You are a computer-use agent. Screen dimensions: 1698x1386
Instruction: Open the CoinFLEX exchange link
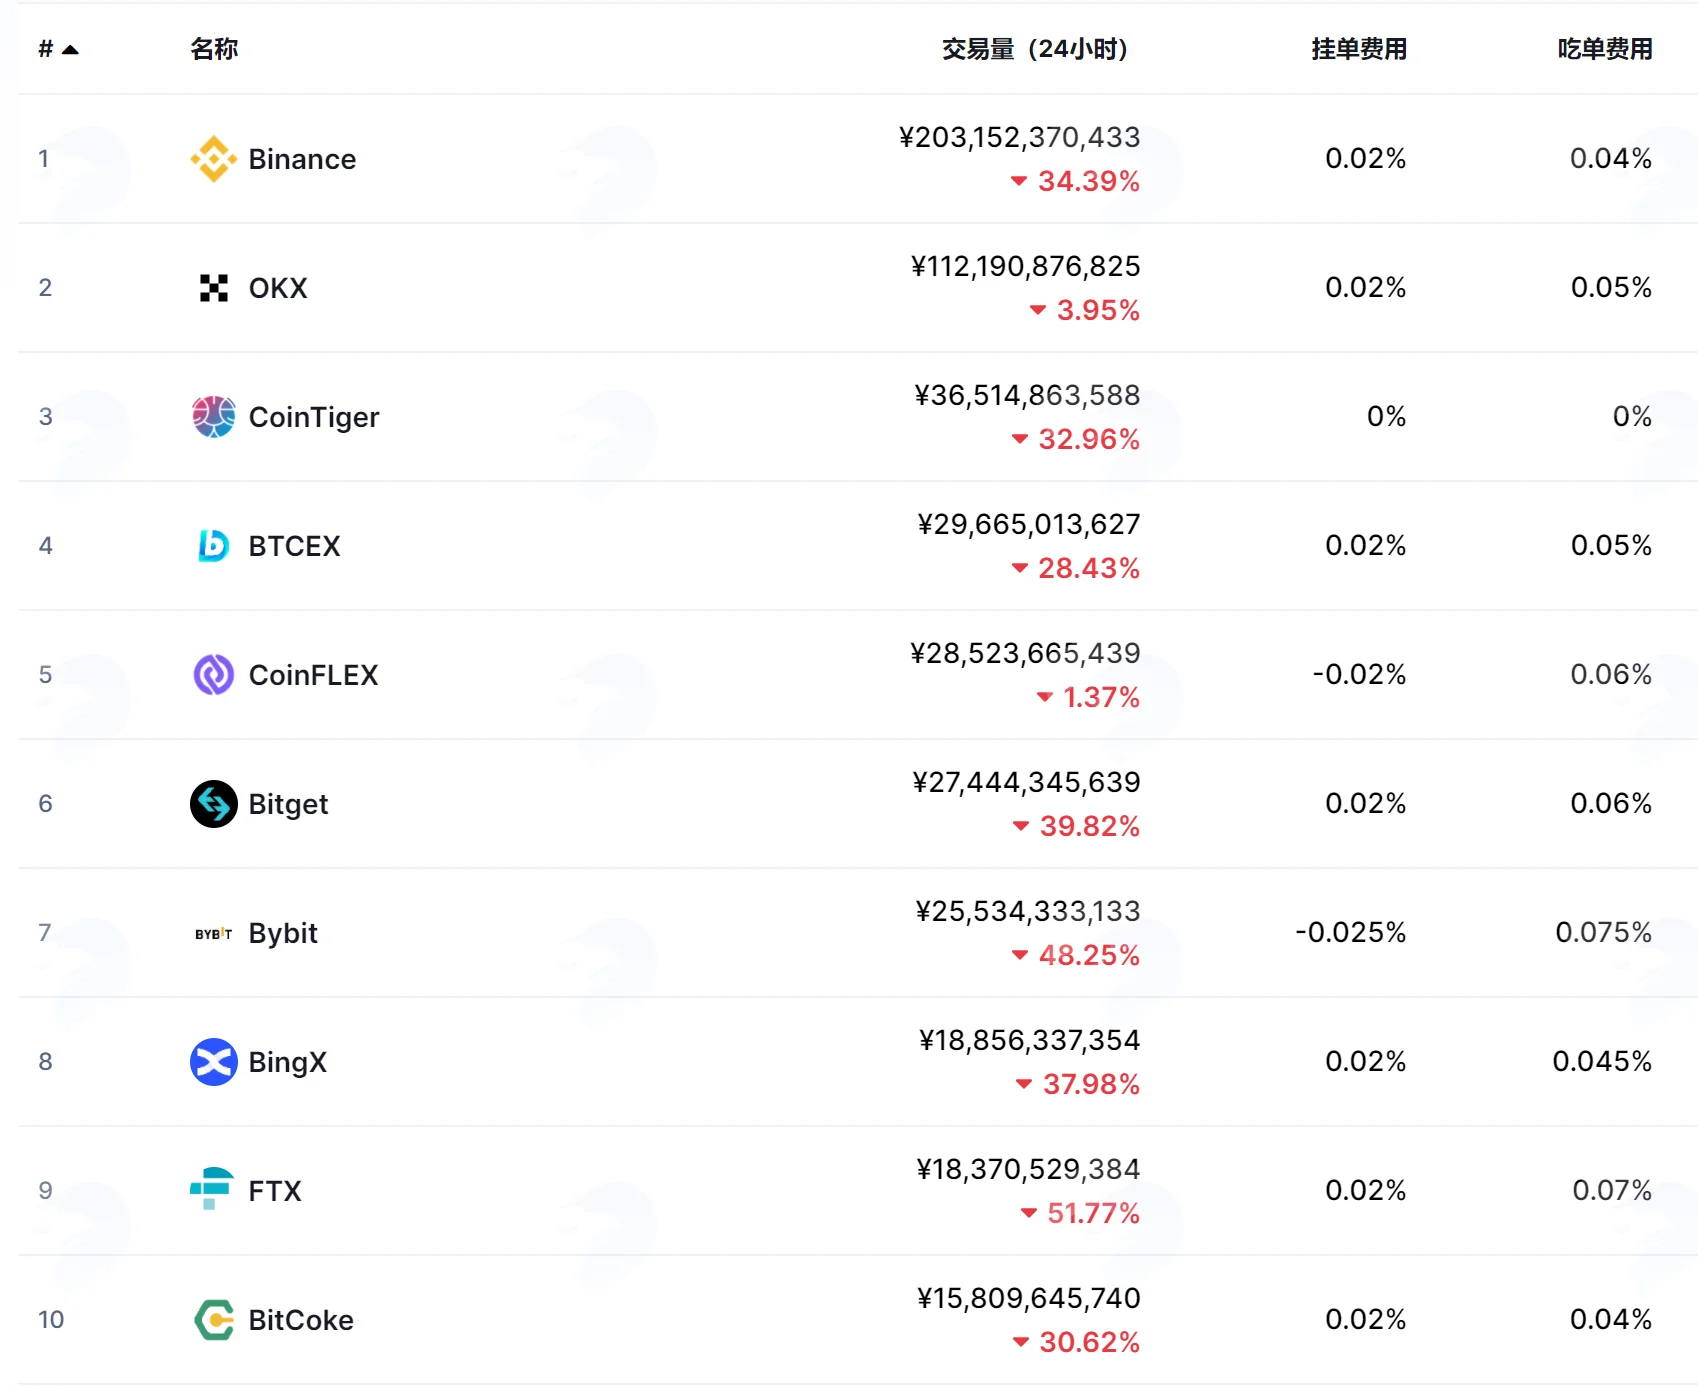(x=313, y=675)
